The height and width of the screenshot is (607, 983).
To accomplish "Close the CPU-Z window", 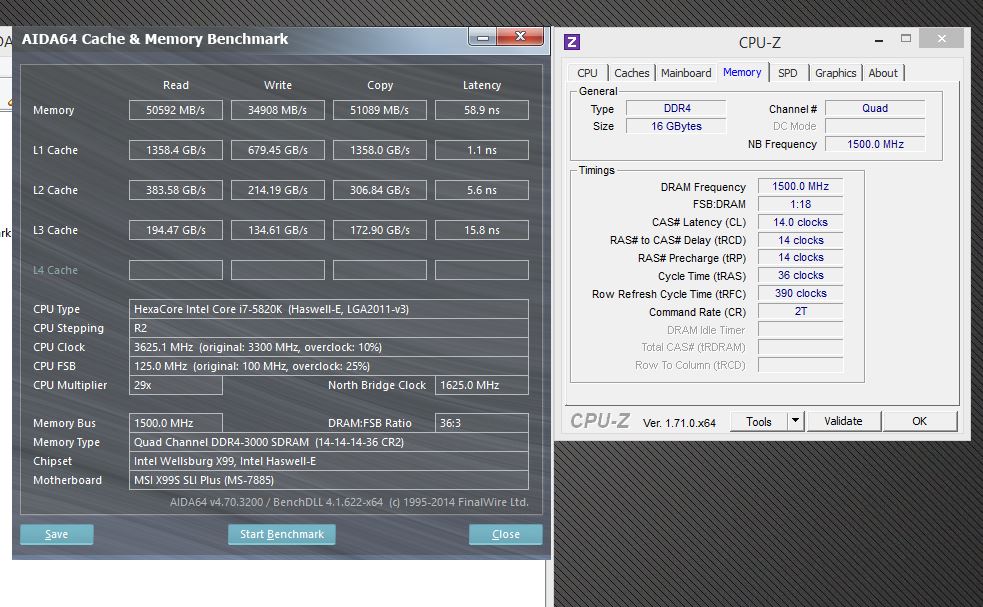I will pyautogui.click(x=941, y=39).
